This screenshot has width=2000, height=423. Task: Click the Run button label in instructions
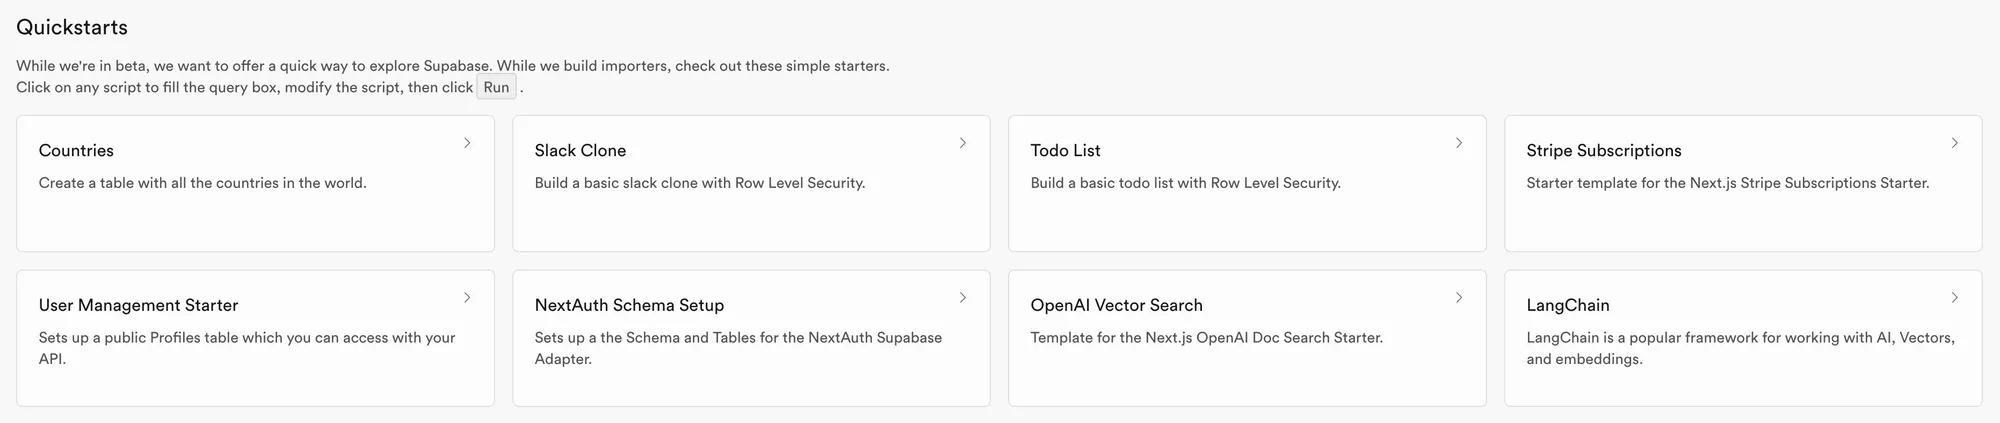[x=496, y=88]
